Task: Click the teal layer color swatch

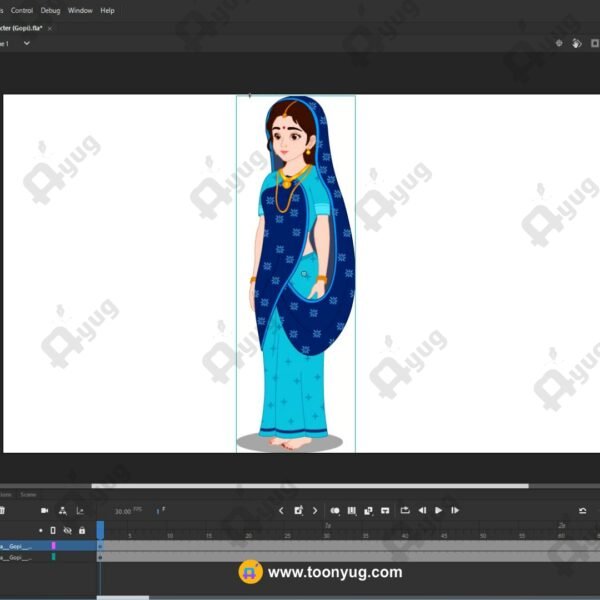Action: click(54, 557)
